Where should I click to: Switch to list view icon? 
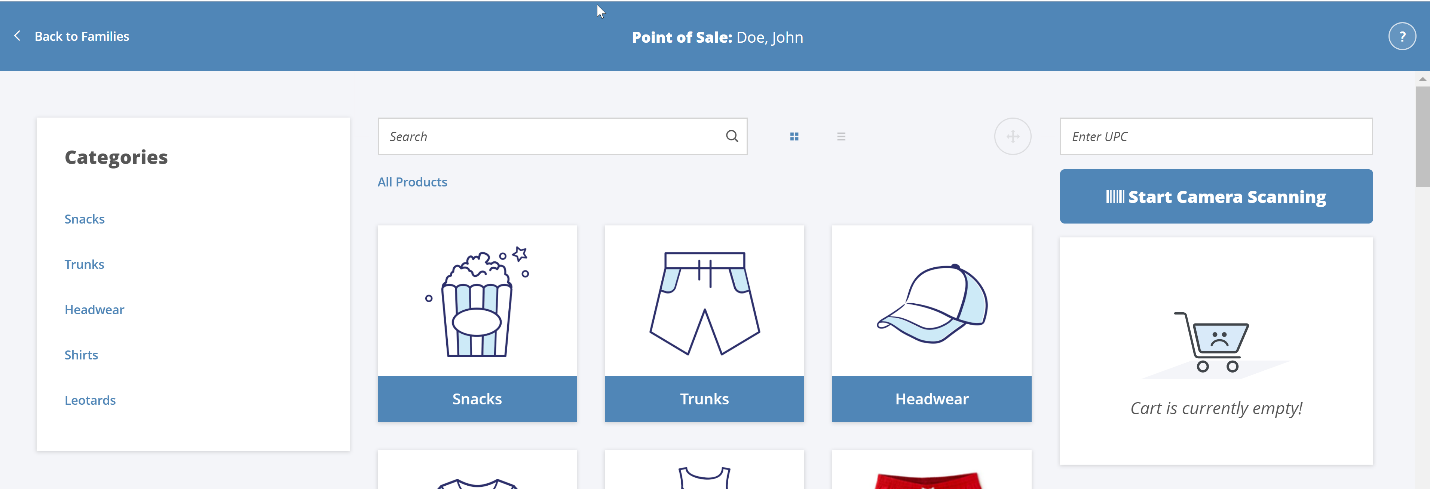point(841,136)
